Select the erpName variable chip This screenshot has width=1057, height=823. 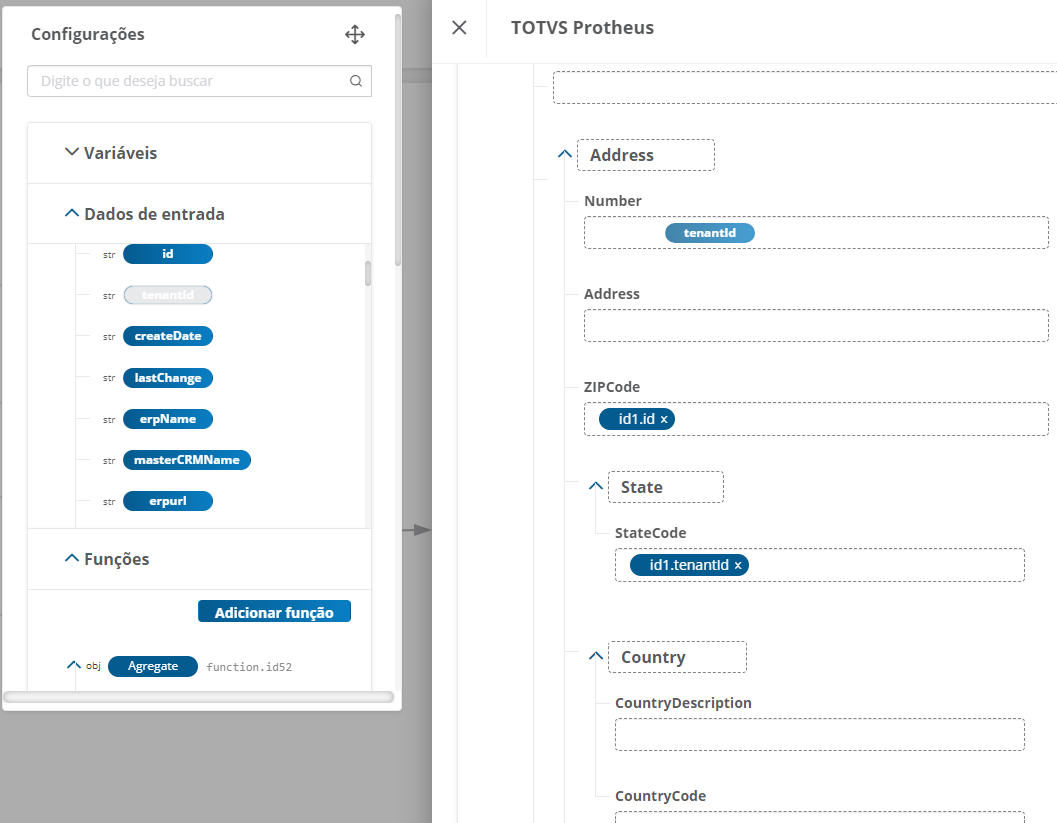point(168,419)
